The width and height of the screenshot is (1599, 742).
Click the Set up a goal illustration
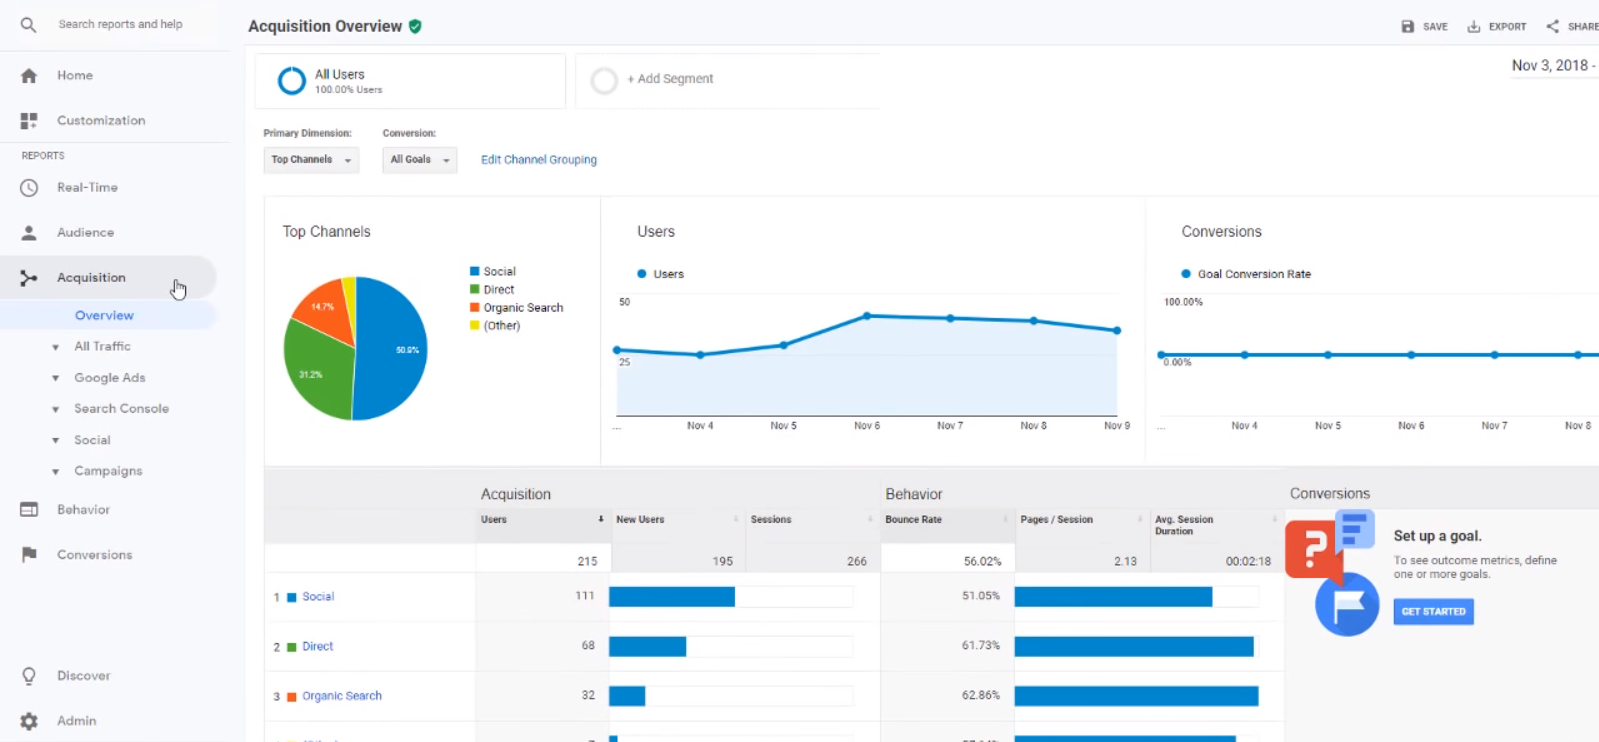pyautogui.click(x=1334, y=572)
